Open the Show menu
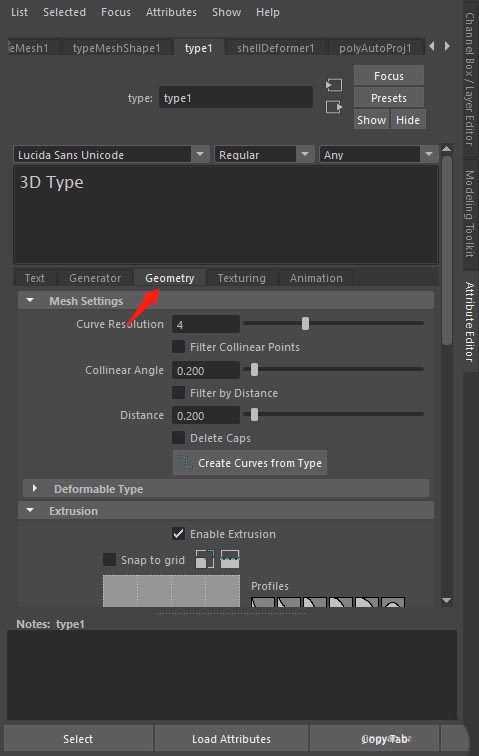 coord(226,12)
